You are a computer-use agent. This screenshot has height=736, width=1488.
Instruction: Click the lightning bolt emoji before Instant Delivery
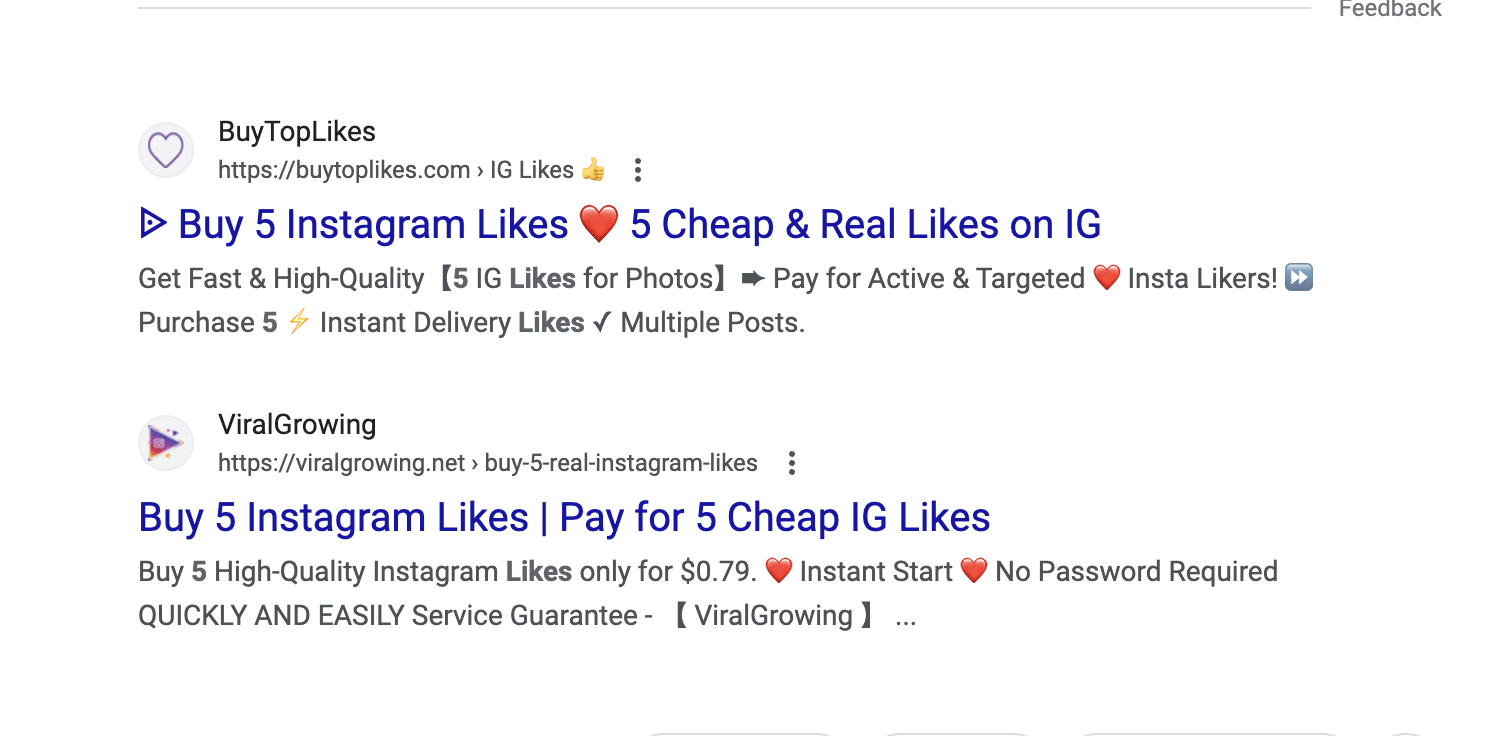[298, 322]
